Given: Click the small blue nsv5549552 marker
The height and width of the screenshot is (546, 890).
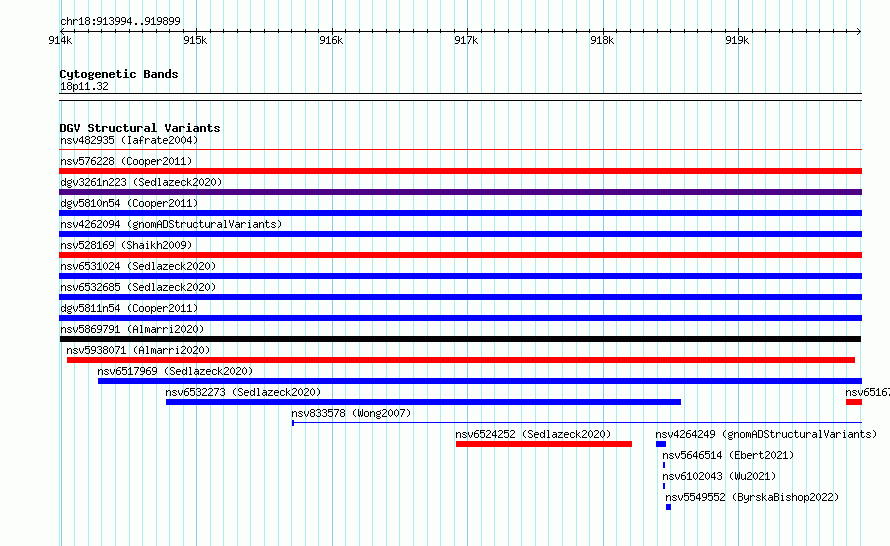Looking at the screenshot, I should point(669,507).
